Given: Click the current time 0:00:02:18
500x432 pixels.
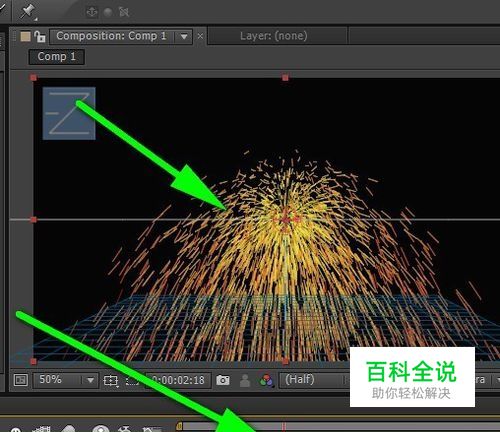Looking at the screenshot, I should click(x=178, y=380).
